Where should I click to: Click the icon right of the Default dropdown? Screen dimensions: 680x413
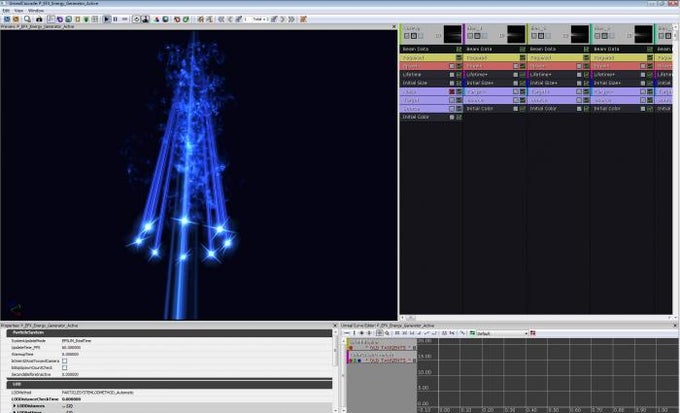pyautogui.click(x=533, y=333)
